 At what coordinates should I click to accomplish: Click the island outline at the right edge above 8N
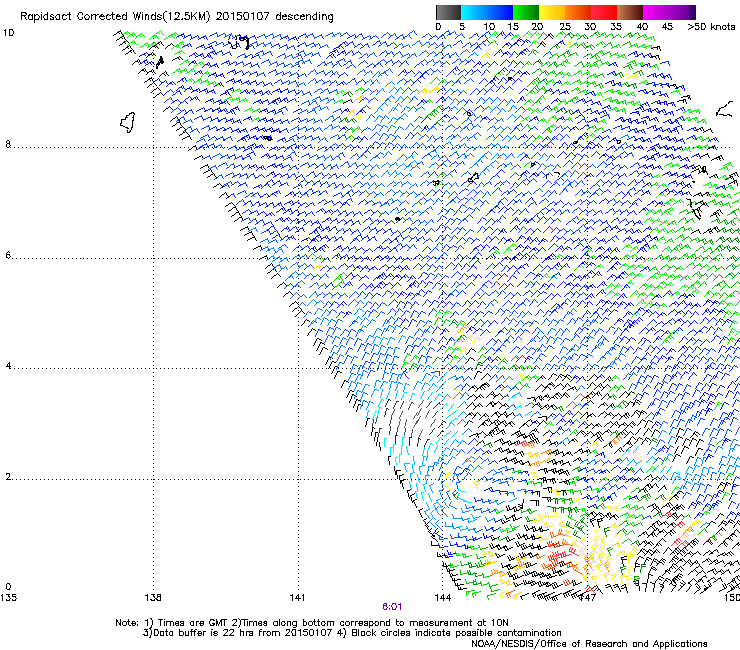725,110
